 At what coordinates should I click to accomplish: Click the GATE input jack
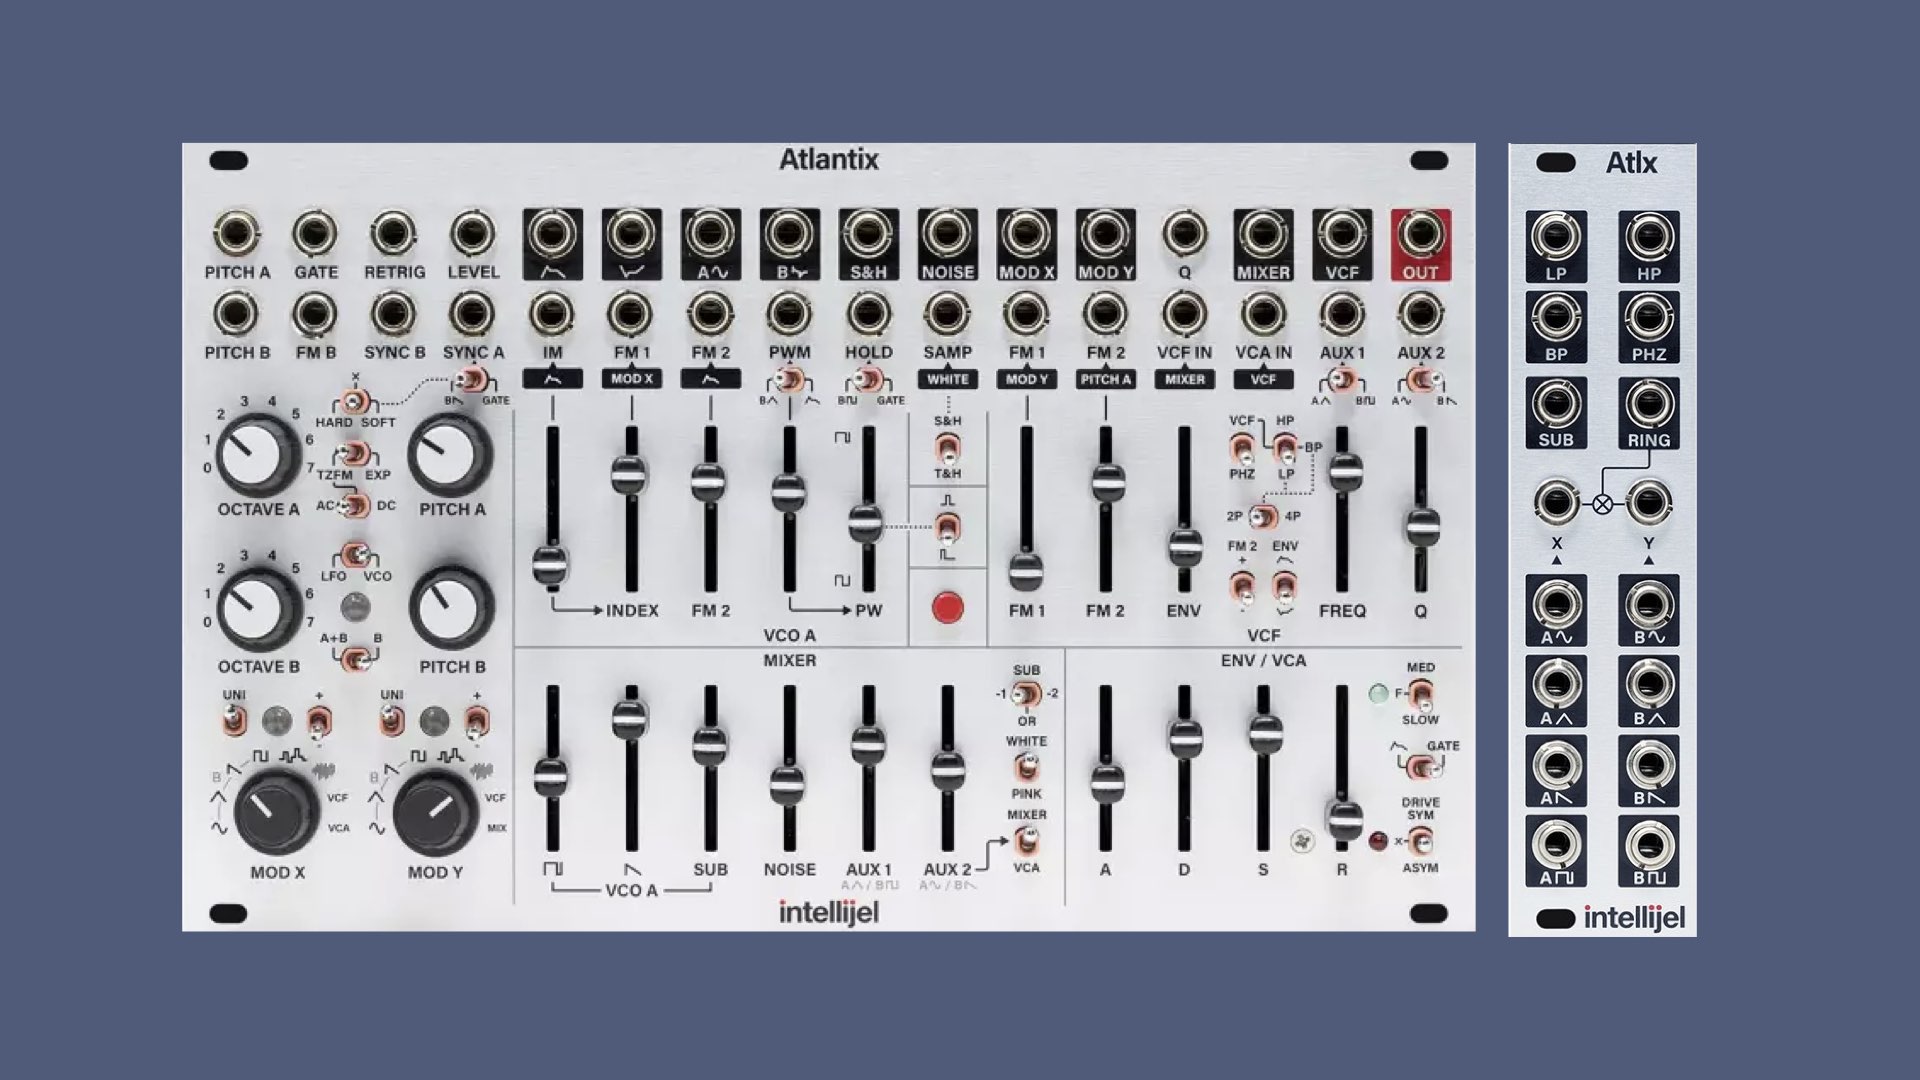coord(316,234)
